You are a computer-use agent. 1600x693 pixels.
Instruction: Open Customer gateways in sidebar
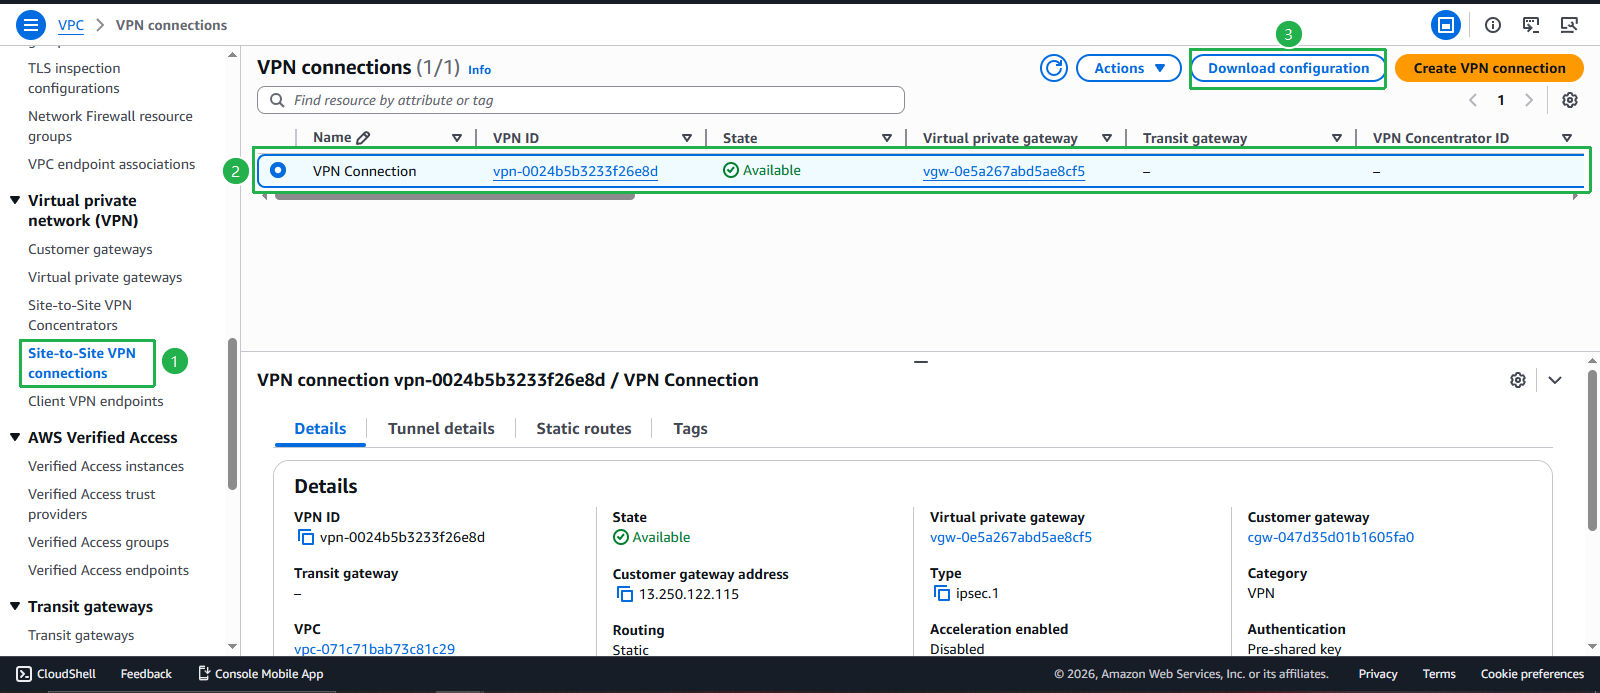pos(90,249)
